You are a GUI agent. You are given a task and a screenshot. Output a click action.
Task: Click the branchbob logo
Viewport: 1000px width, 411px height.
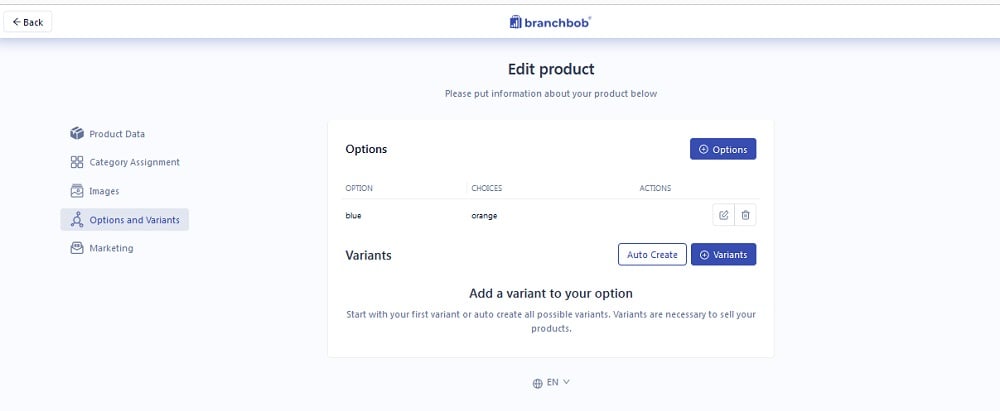(x=550, y=22)
